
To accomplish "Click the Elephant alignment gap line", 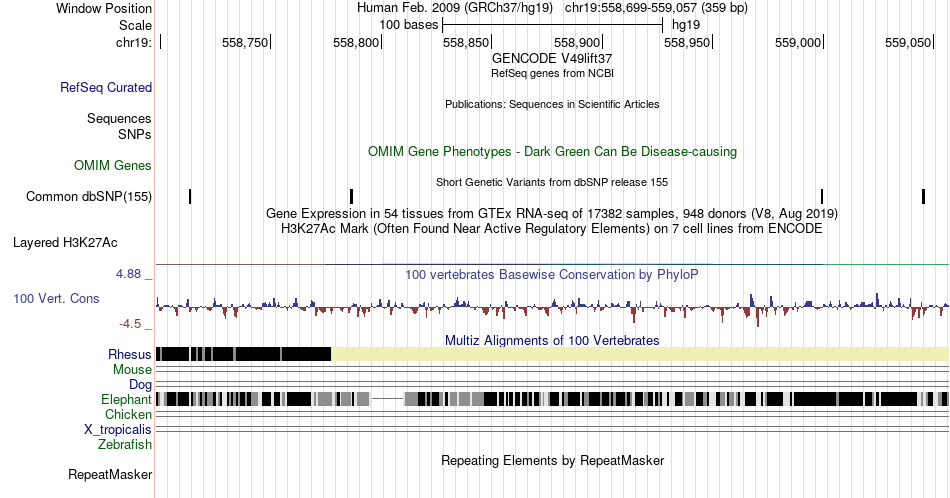I will [387, 399].
